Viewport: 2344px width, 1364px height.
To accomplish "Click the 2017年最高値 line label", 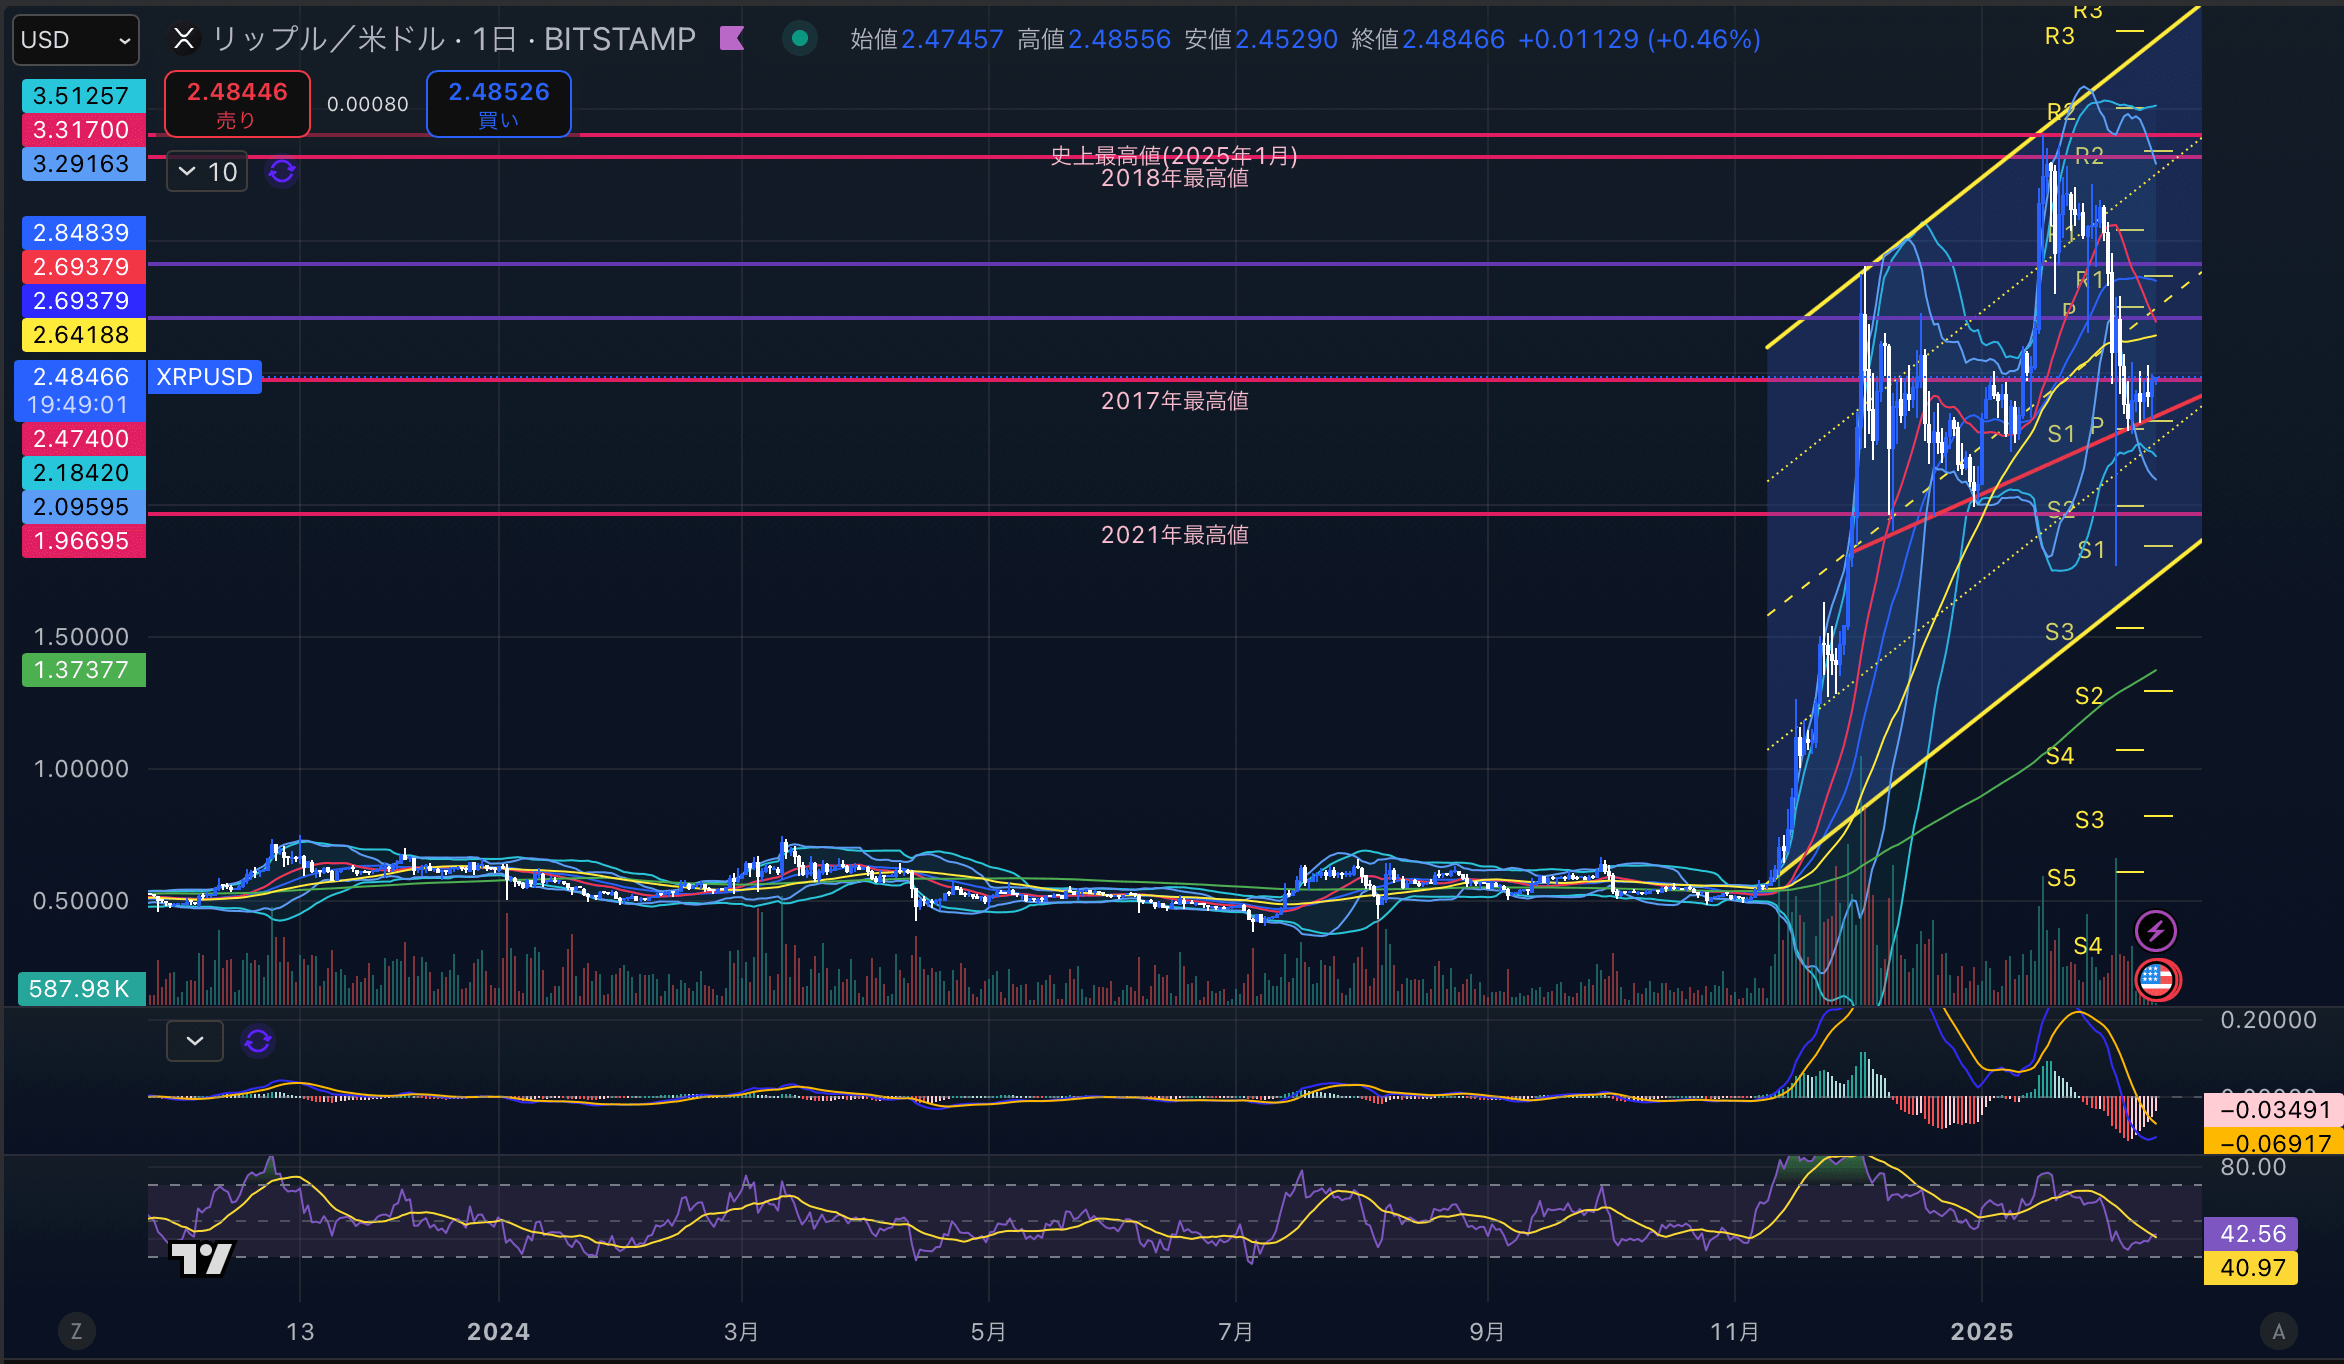I will tap(1175, 401).
